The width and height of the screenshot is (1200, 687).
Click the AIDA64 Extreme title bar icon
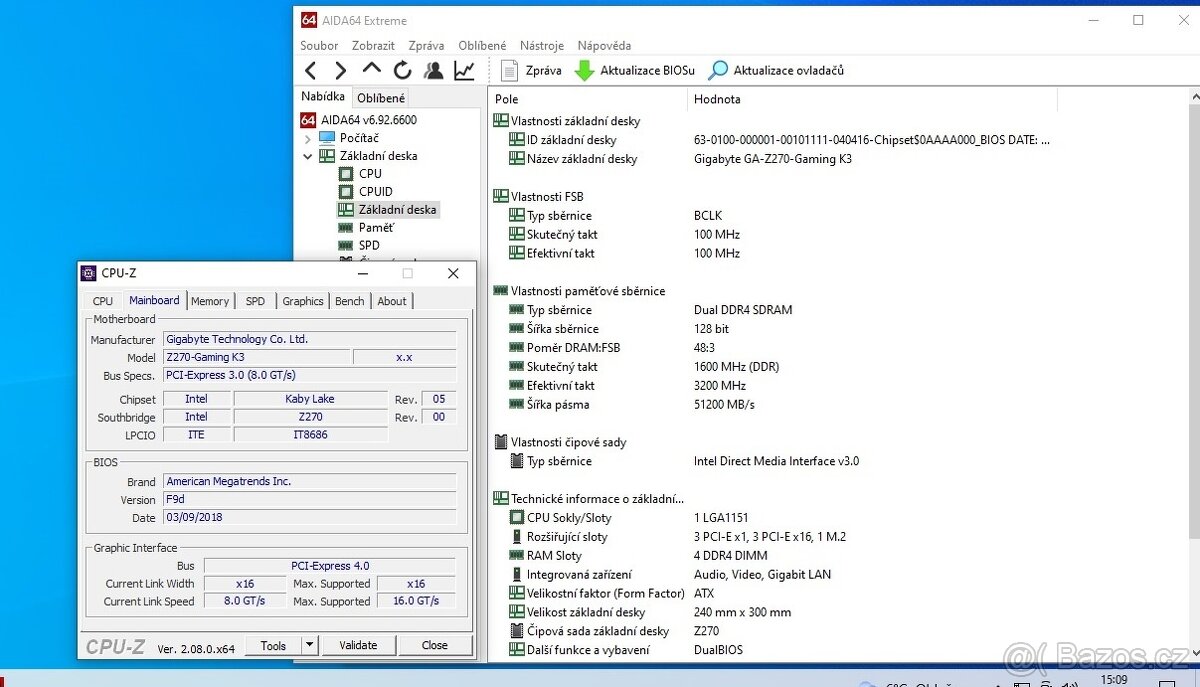click(x=309, y=20)
